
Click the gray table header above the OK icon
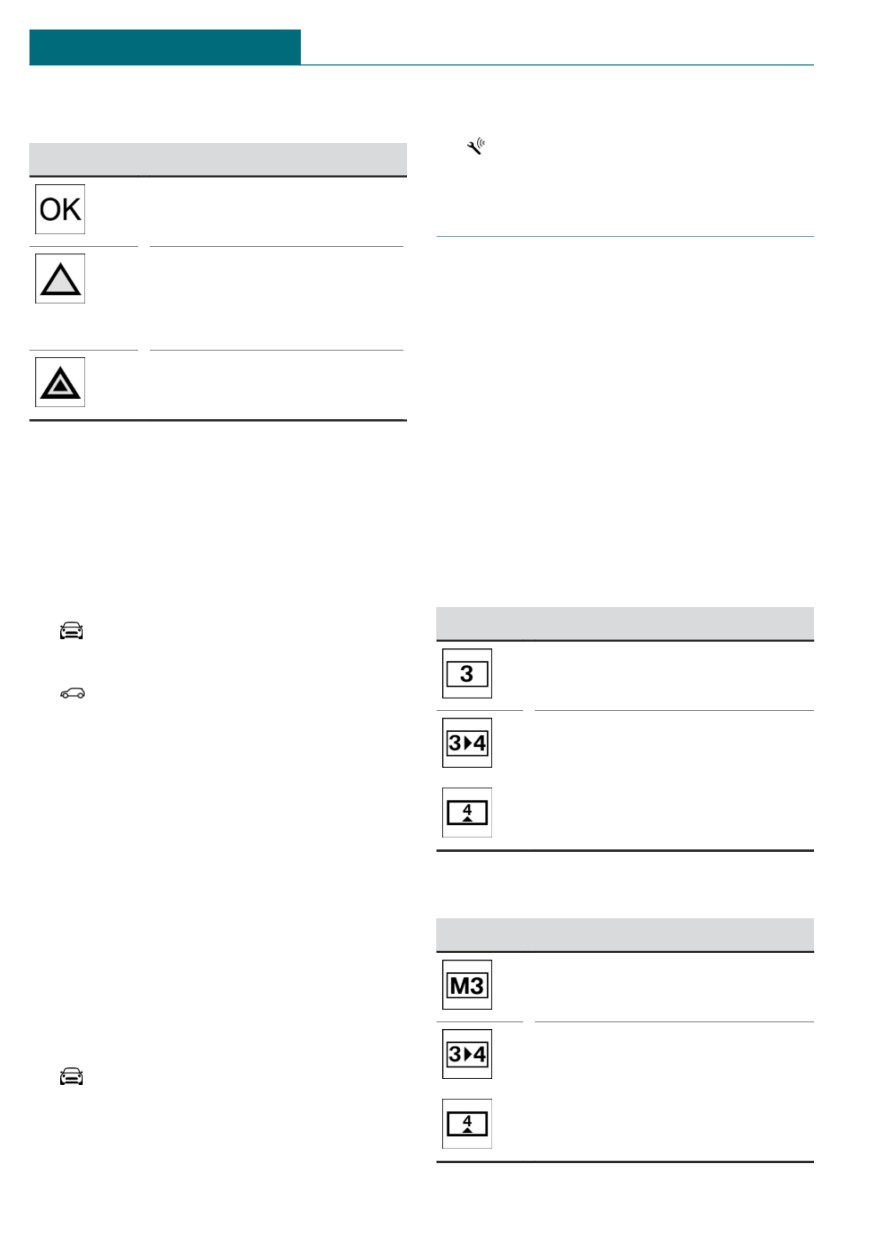tap(218, 160)
